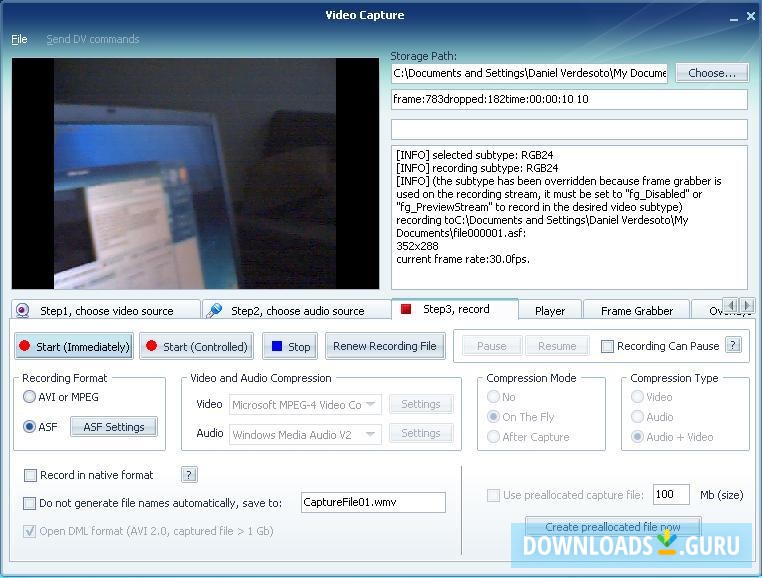This screenshot has height=578, width=762.
Task: Click the red square icon on Step3 tab
Action: (406, 309)
